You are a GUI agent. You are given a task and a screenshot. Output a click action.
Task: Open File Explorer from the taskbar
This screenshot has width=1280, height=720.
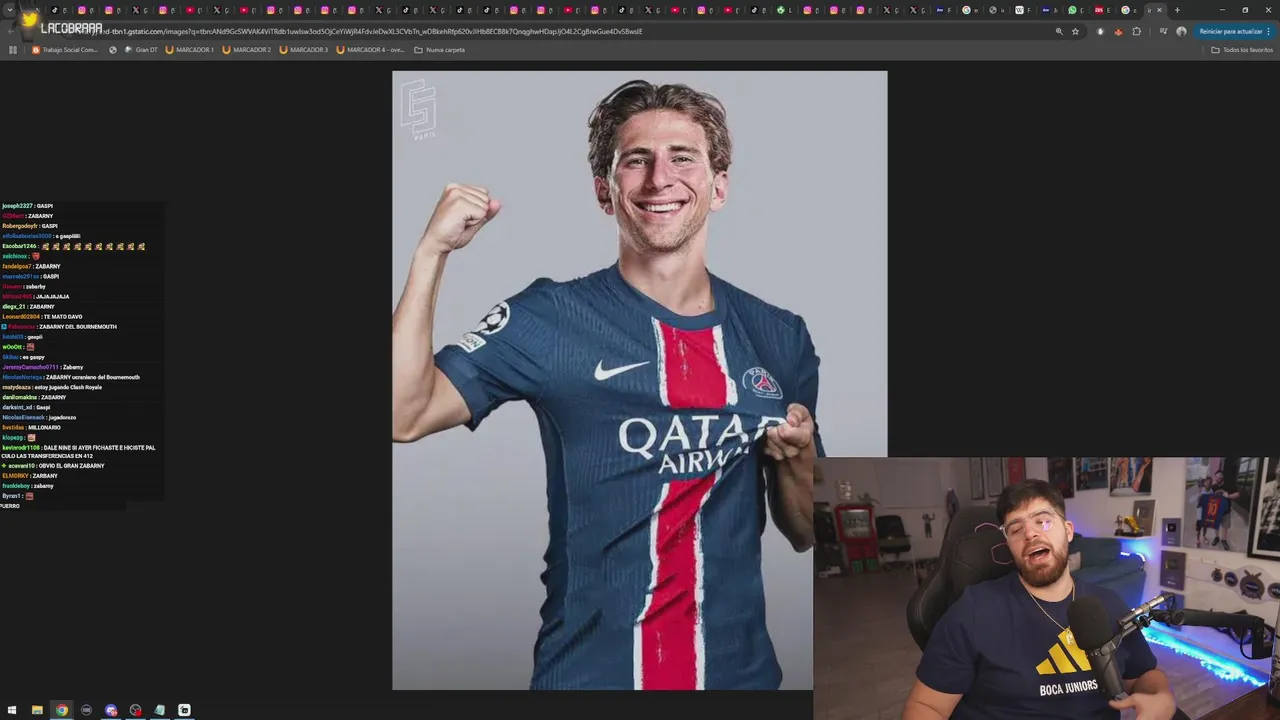(37, 710)
